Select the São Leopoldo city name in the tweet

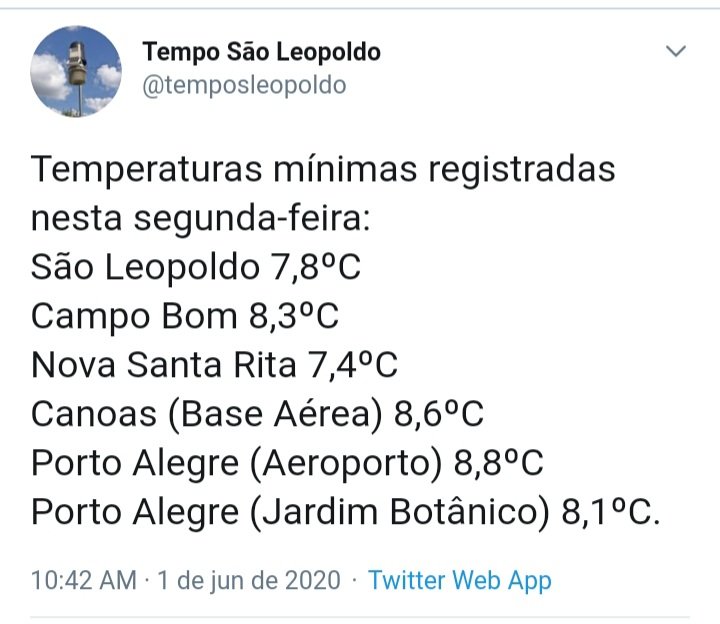click(x=145, y=268)
